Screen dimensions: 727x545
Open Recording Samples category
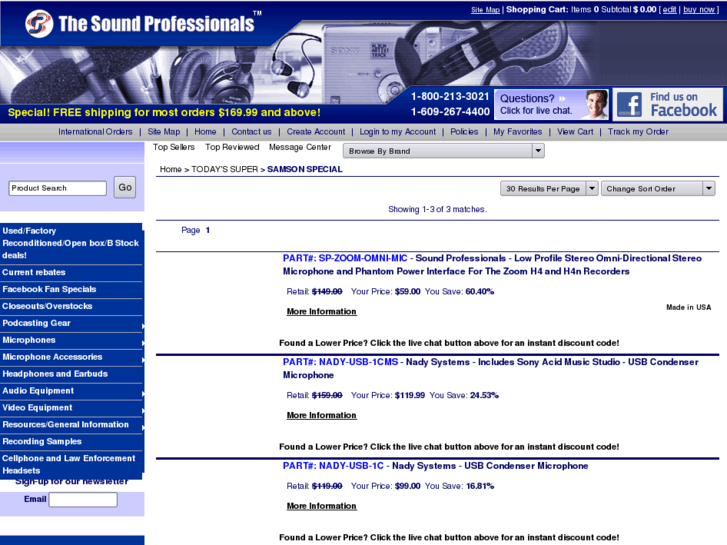pos(71,442)
